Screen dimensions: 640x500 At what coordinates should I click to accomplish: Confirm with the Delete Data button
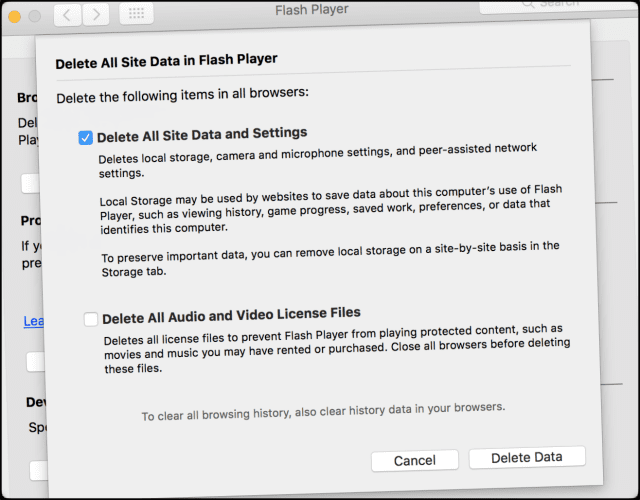tap(527, 458)
